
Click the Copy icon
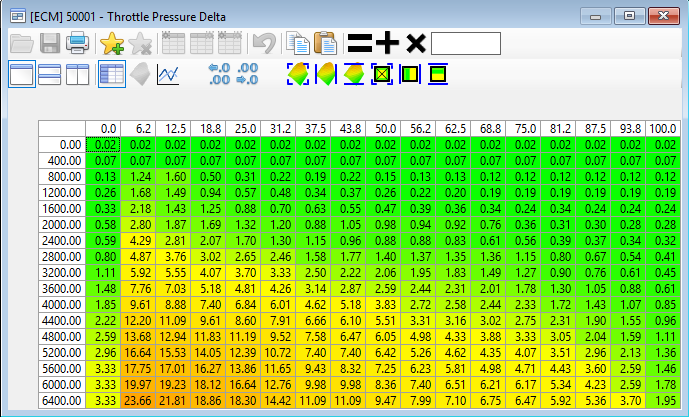tap(297, 43)
